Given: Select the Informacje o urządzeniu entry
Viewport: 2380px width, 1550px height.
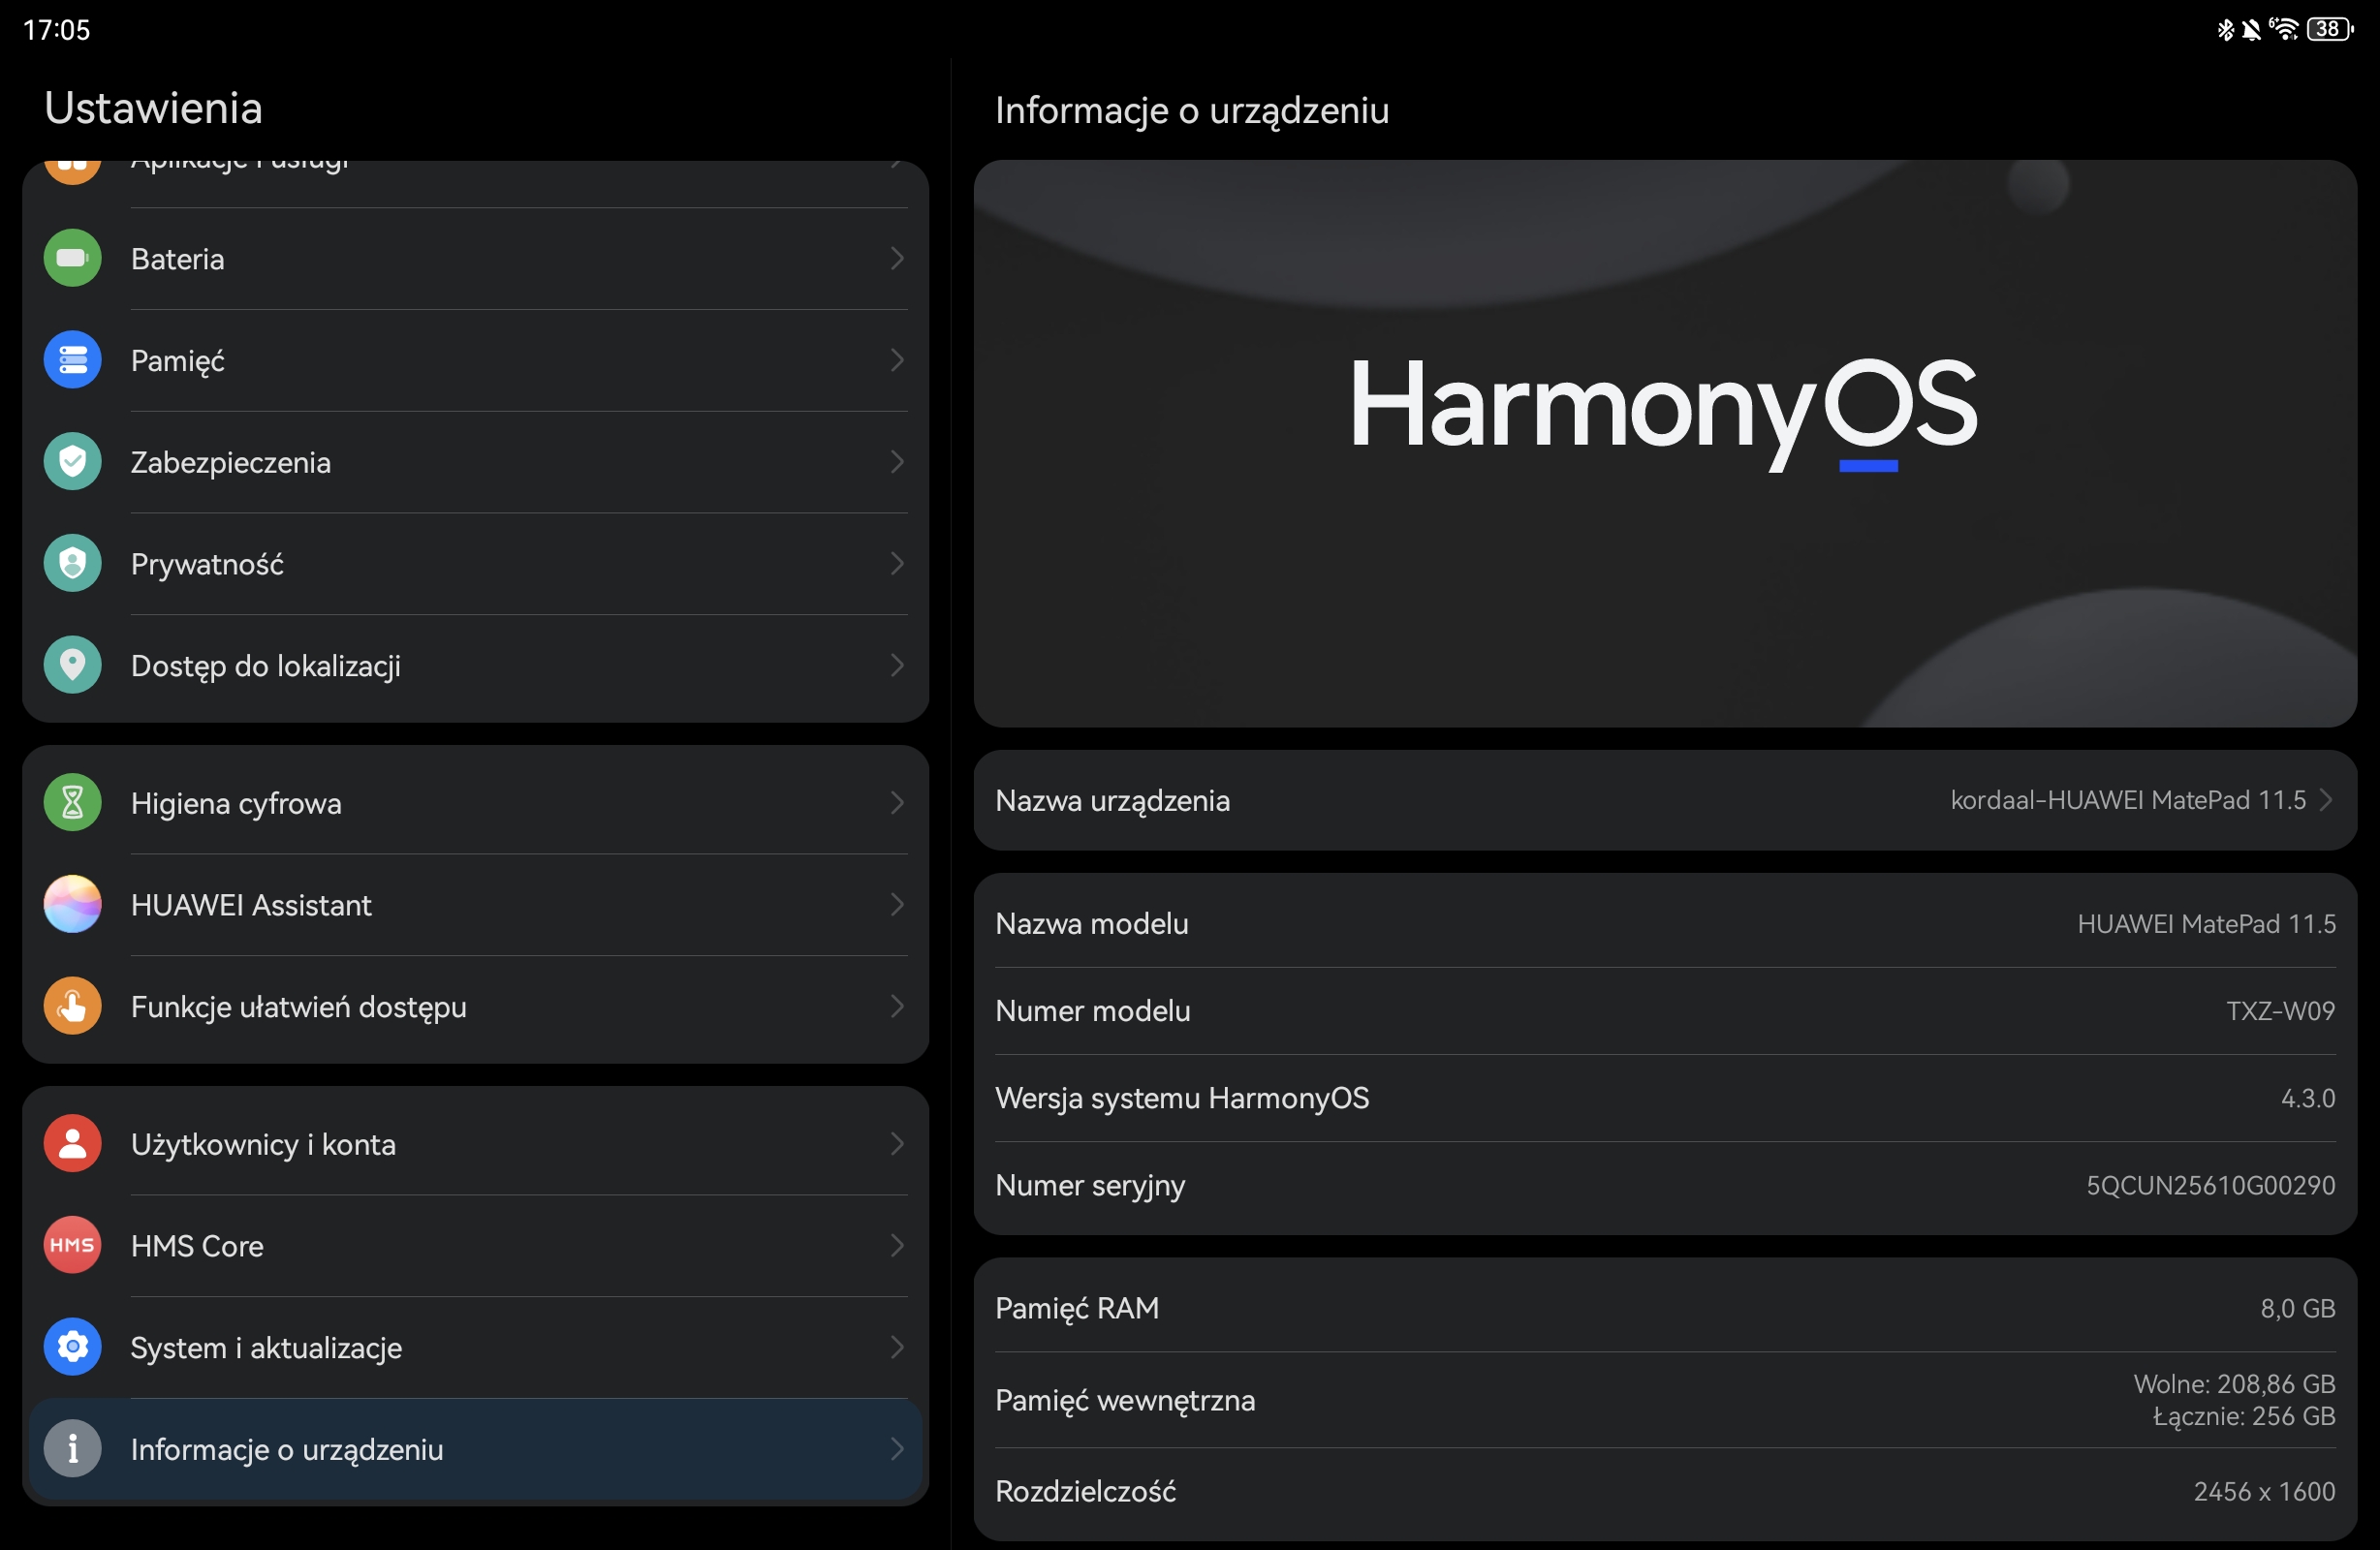Looking at the screenshot, I should [475, 1449].
